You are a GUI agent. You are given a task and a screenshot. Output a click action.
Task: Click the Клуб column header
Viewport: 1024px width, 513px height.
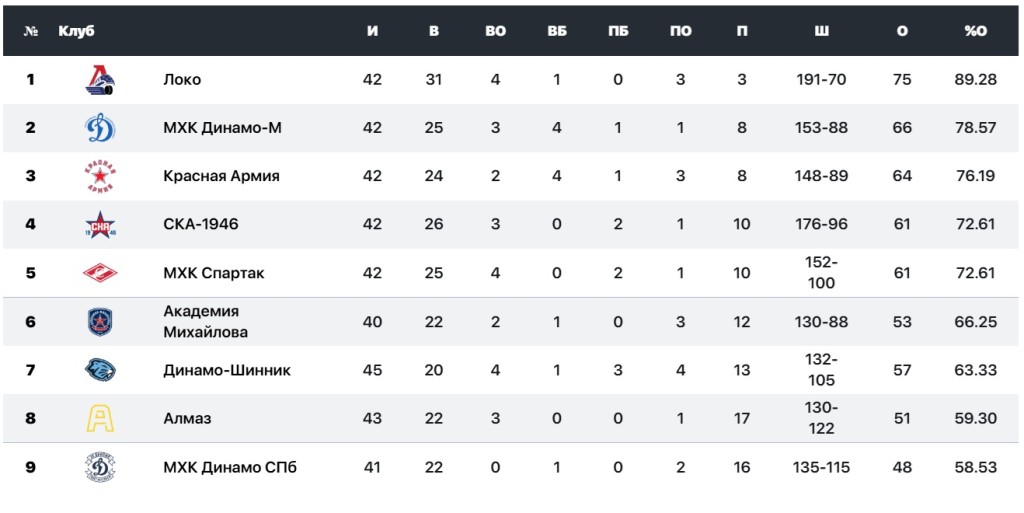[x=76, y=31]
